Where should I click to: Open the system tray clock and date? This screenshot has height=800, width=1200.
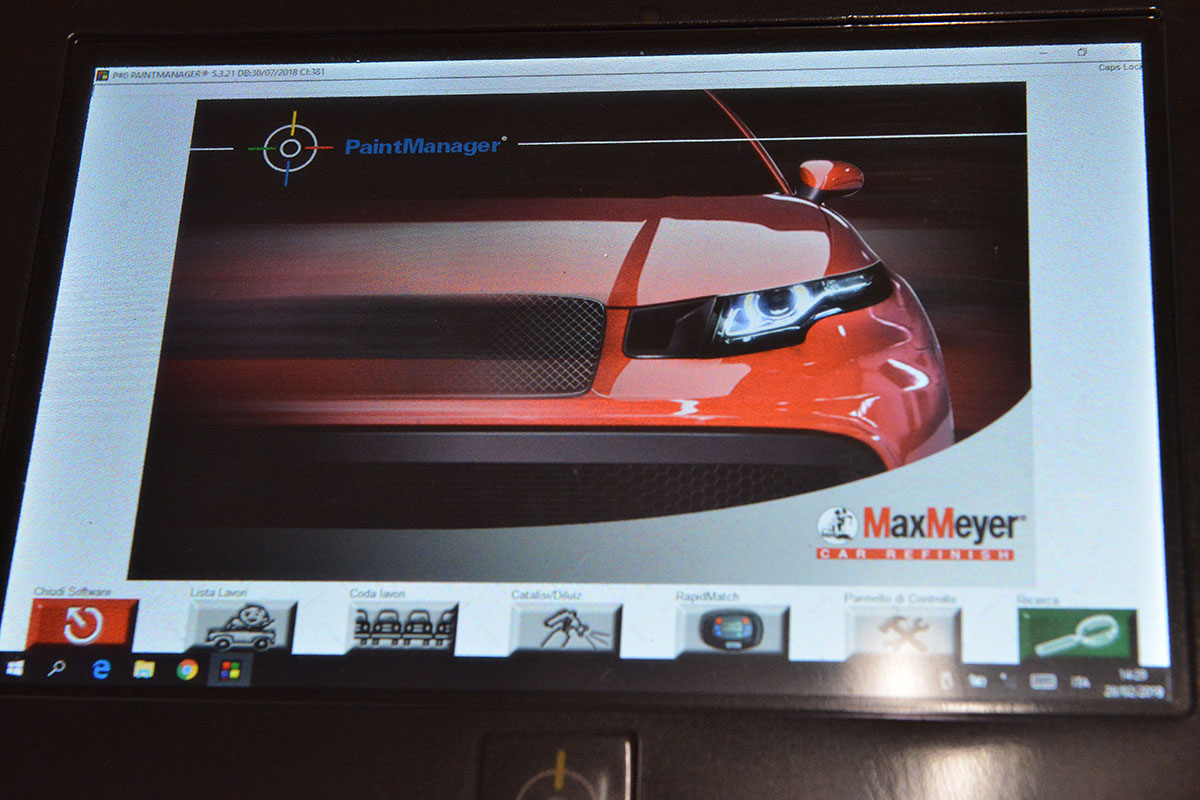click(x=1136, y=684)
